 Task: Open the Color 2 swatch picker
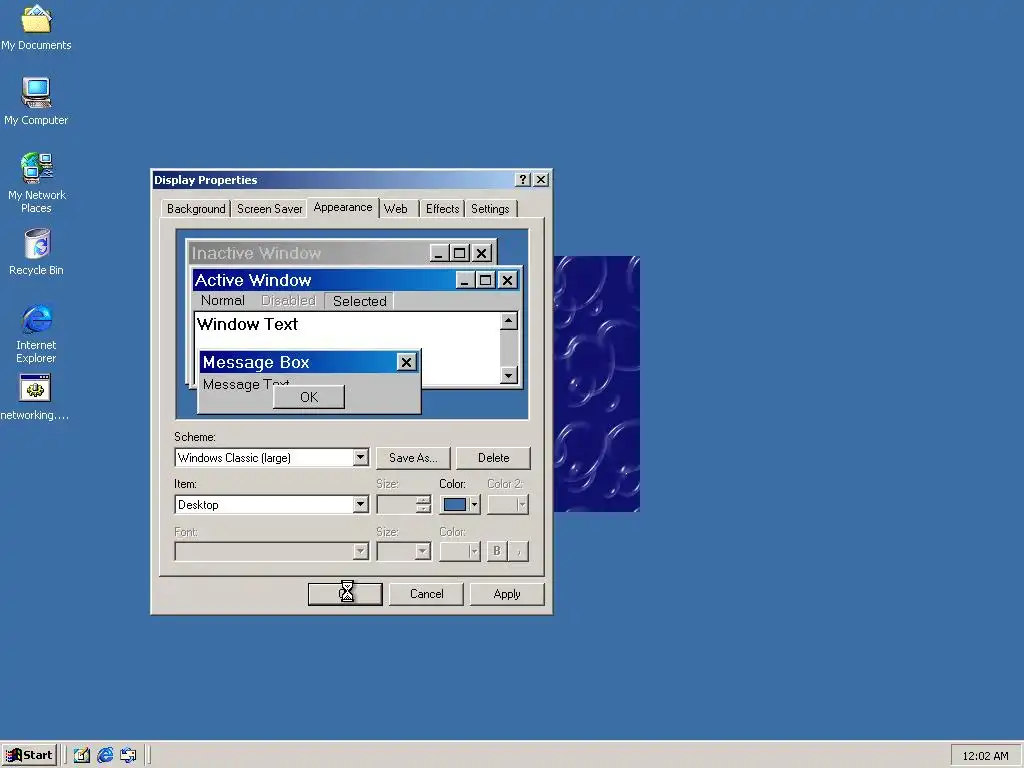(x=508, y=504)
